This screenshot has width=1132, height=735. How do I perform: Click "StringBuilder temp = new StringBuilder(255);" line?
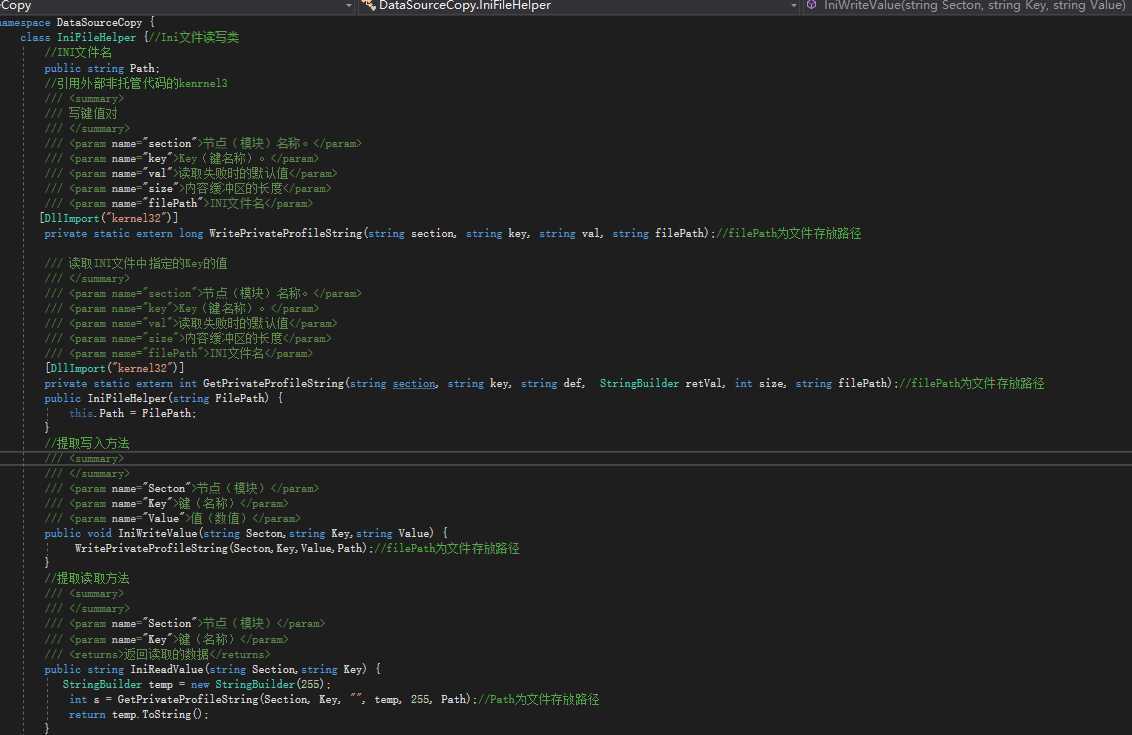click(197, 684)
